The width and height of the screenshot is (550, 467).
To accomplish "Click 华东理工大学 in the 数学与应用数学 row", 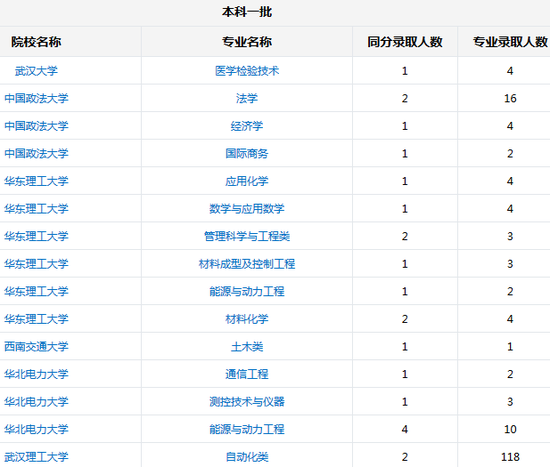I will point(36,209).
